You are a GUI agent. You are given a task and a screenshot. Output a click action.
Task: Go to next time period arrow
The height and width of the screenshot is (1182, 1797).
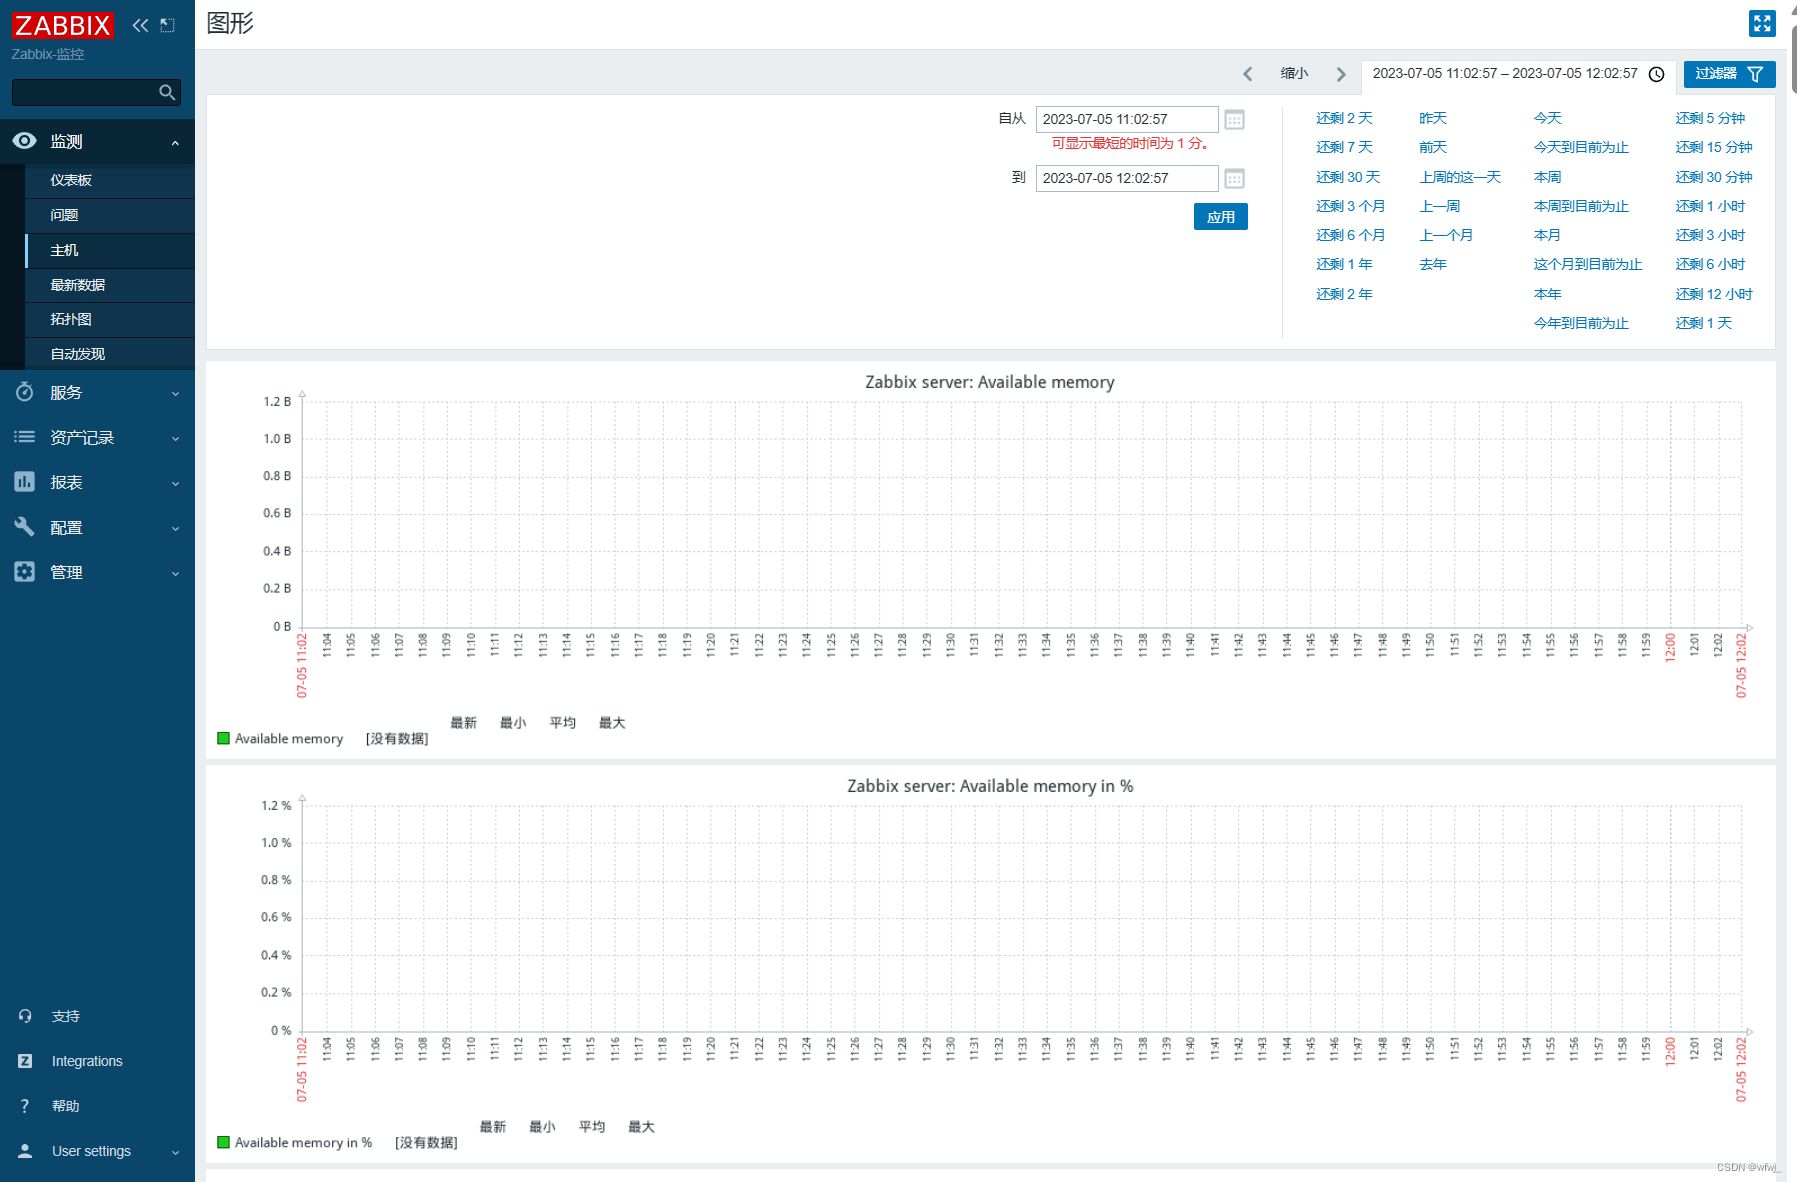[x=1341, y=74]
